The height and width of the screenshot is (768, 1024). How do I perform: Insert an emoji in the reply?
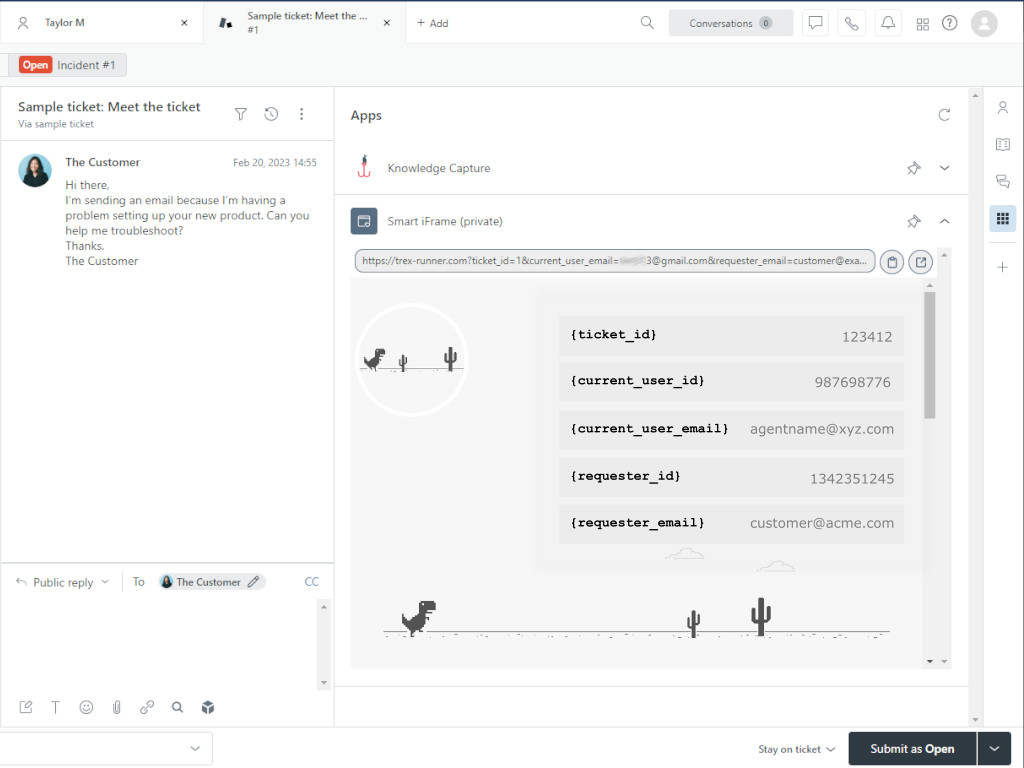point(86,707)
